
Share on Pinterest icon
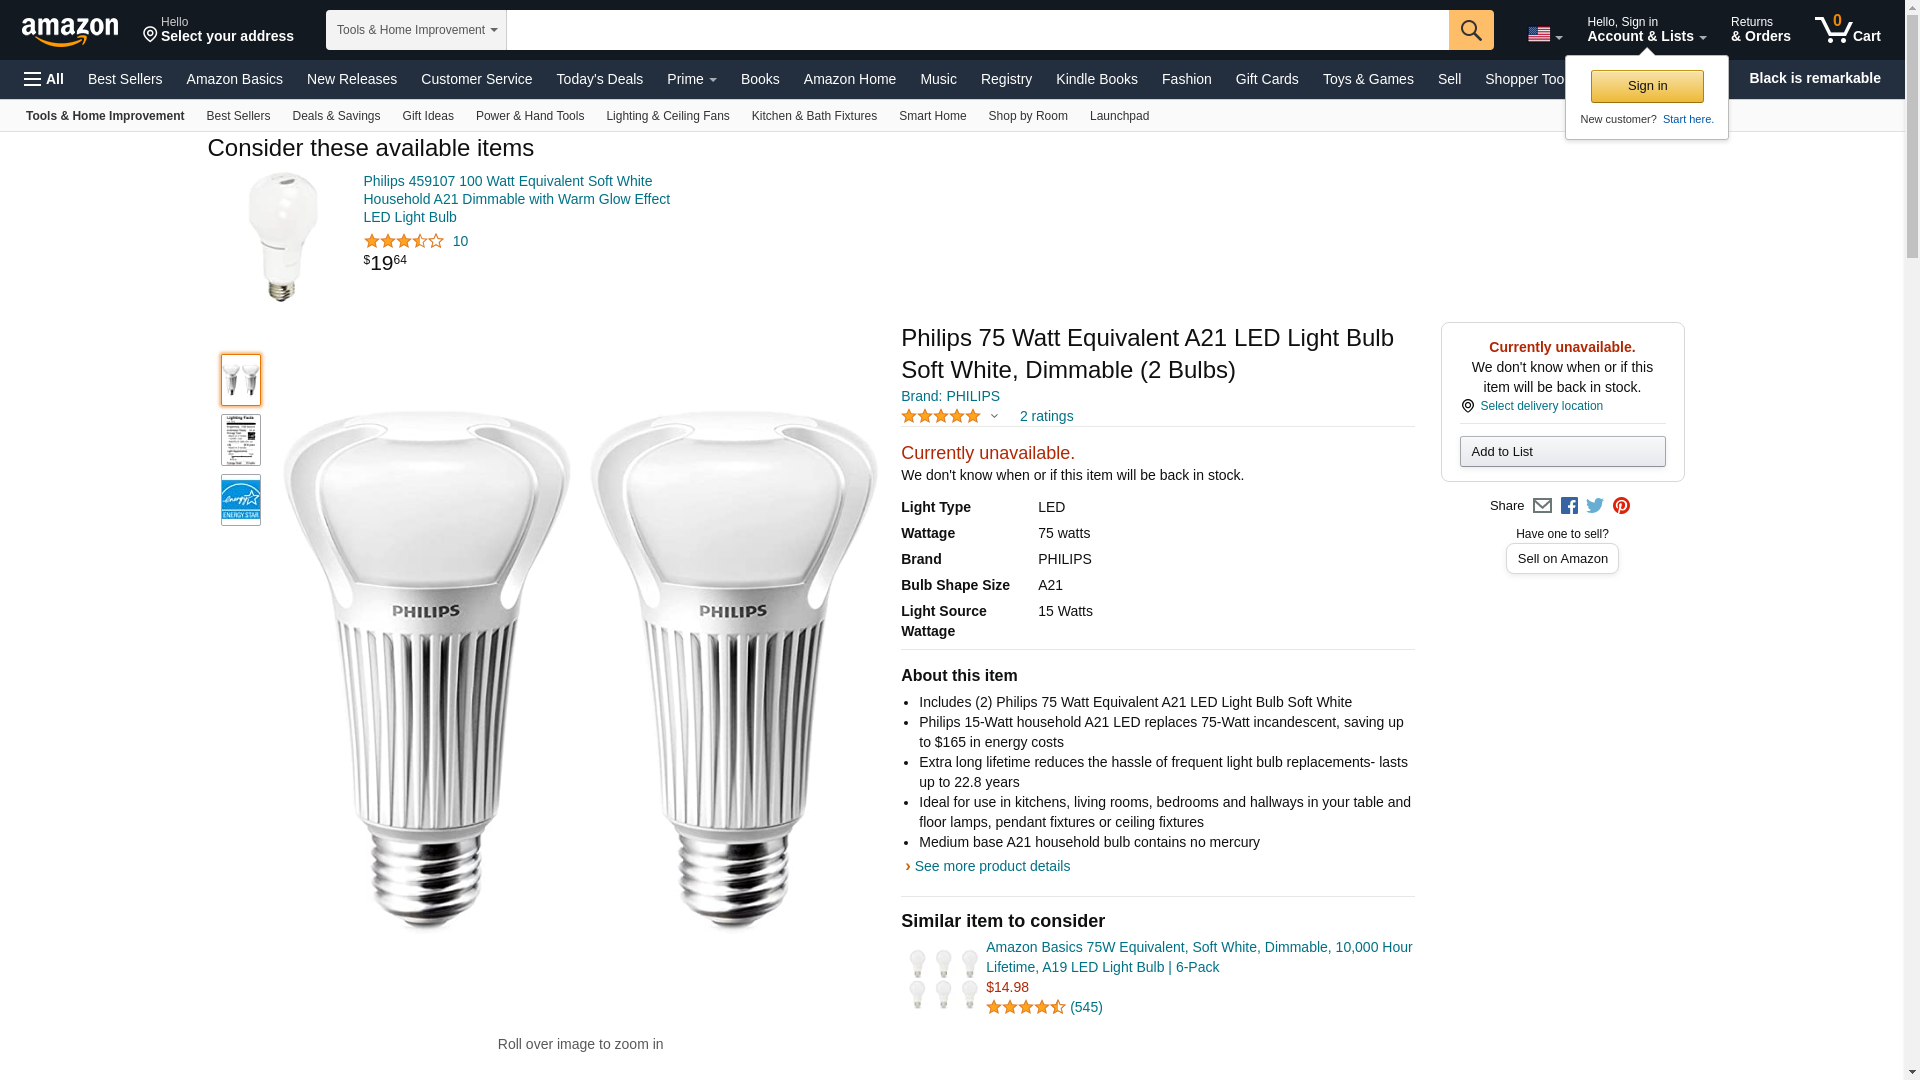pos(1621,506)
